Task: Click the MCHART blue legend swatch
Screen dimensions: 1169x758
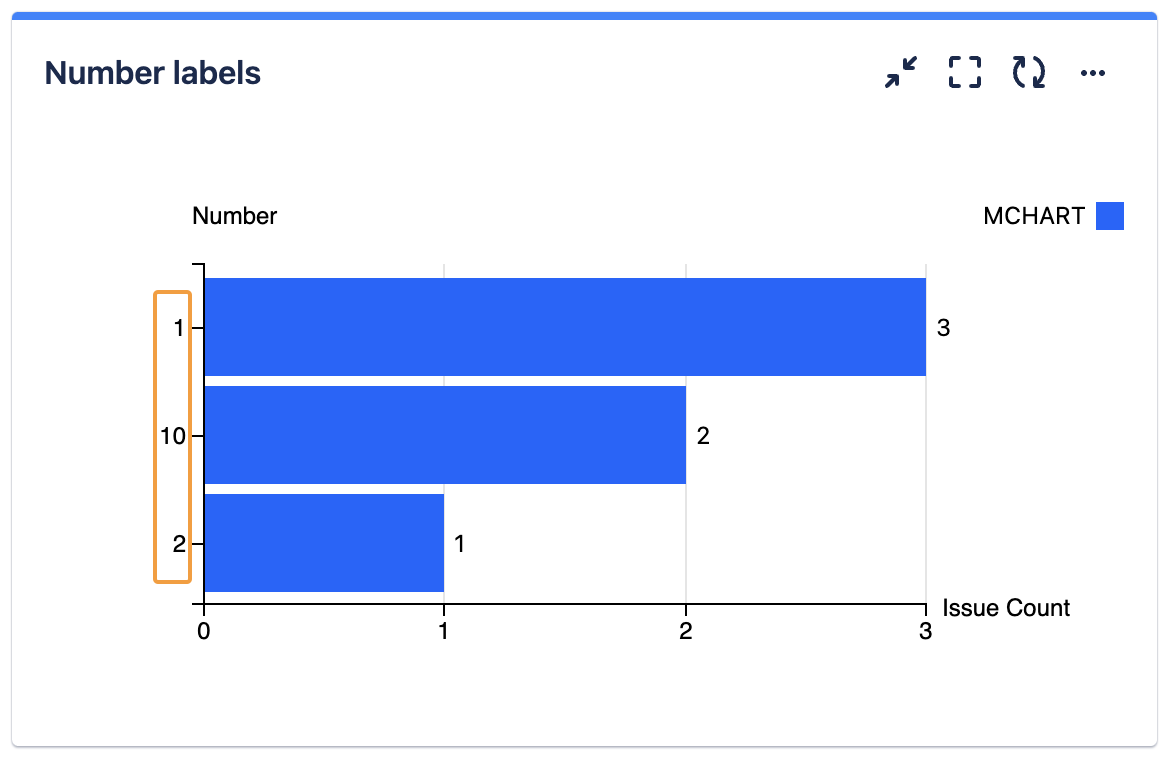Action: [x=1110, y=216]
